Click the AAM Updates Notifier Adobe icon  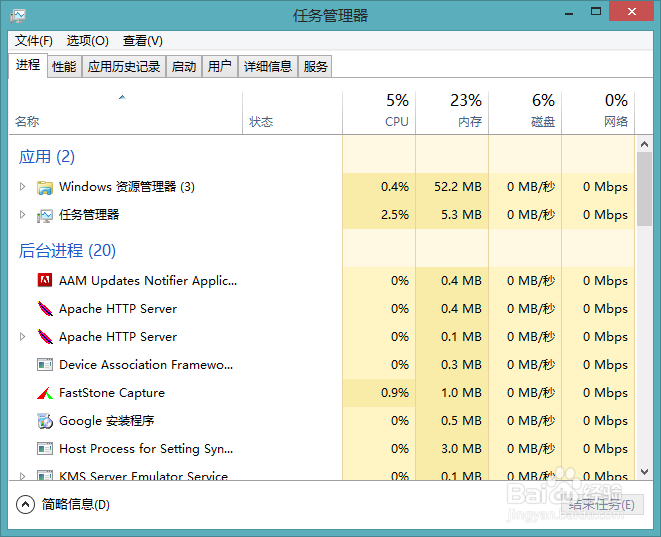[45, 280]
